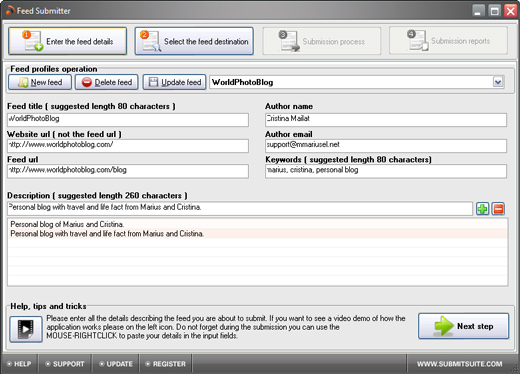Expand the WorldPhotoBlog profile dropdown arrow

click(498, 82)
